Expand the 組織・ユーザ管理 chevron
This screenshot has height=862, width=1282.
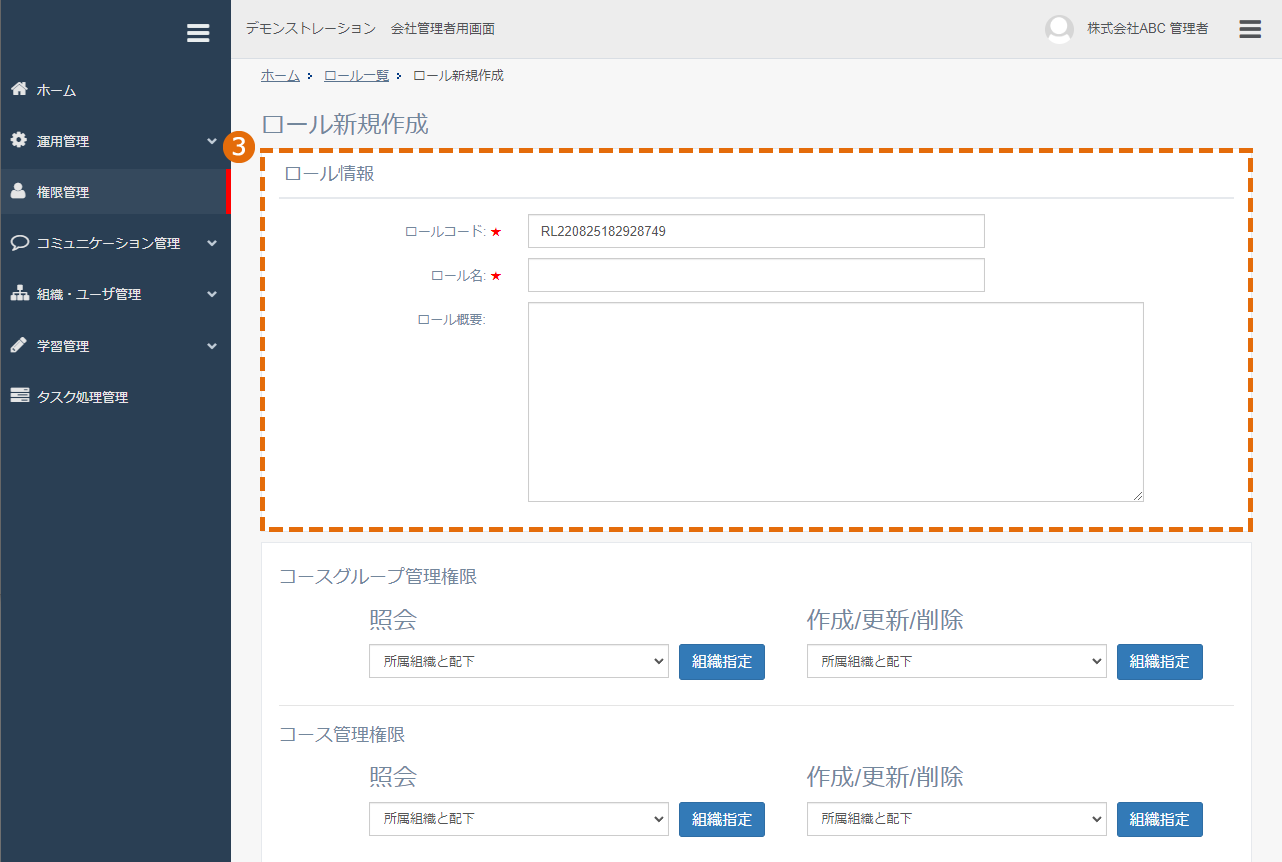pyautogui.click(x=212, y=294)
